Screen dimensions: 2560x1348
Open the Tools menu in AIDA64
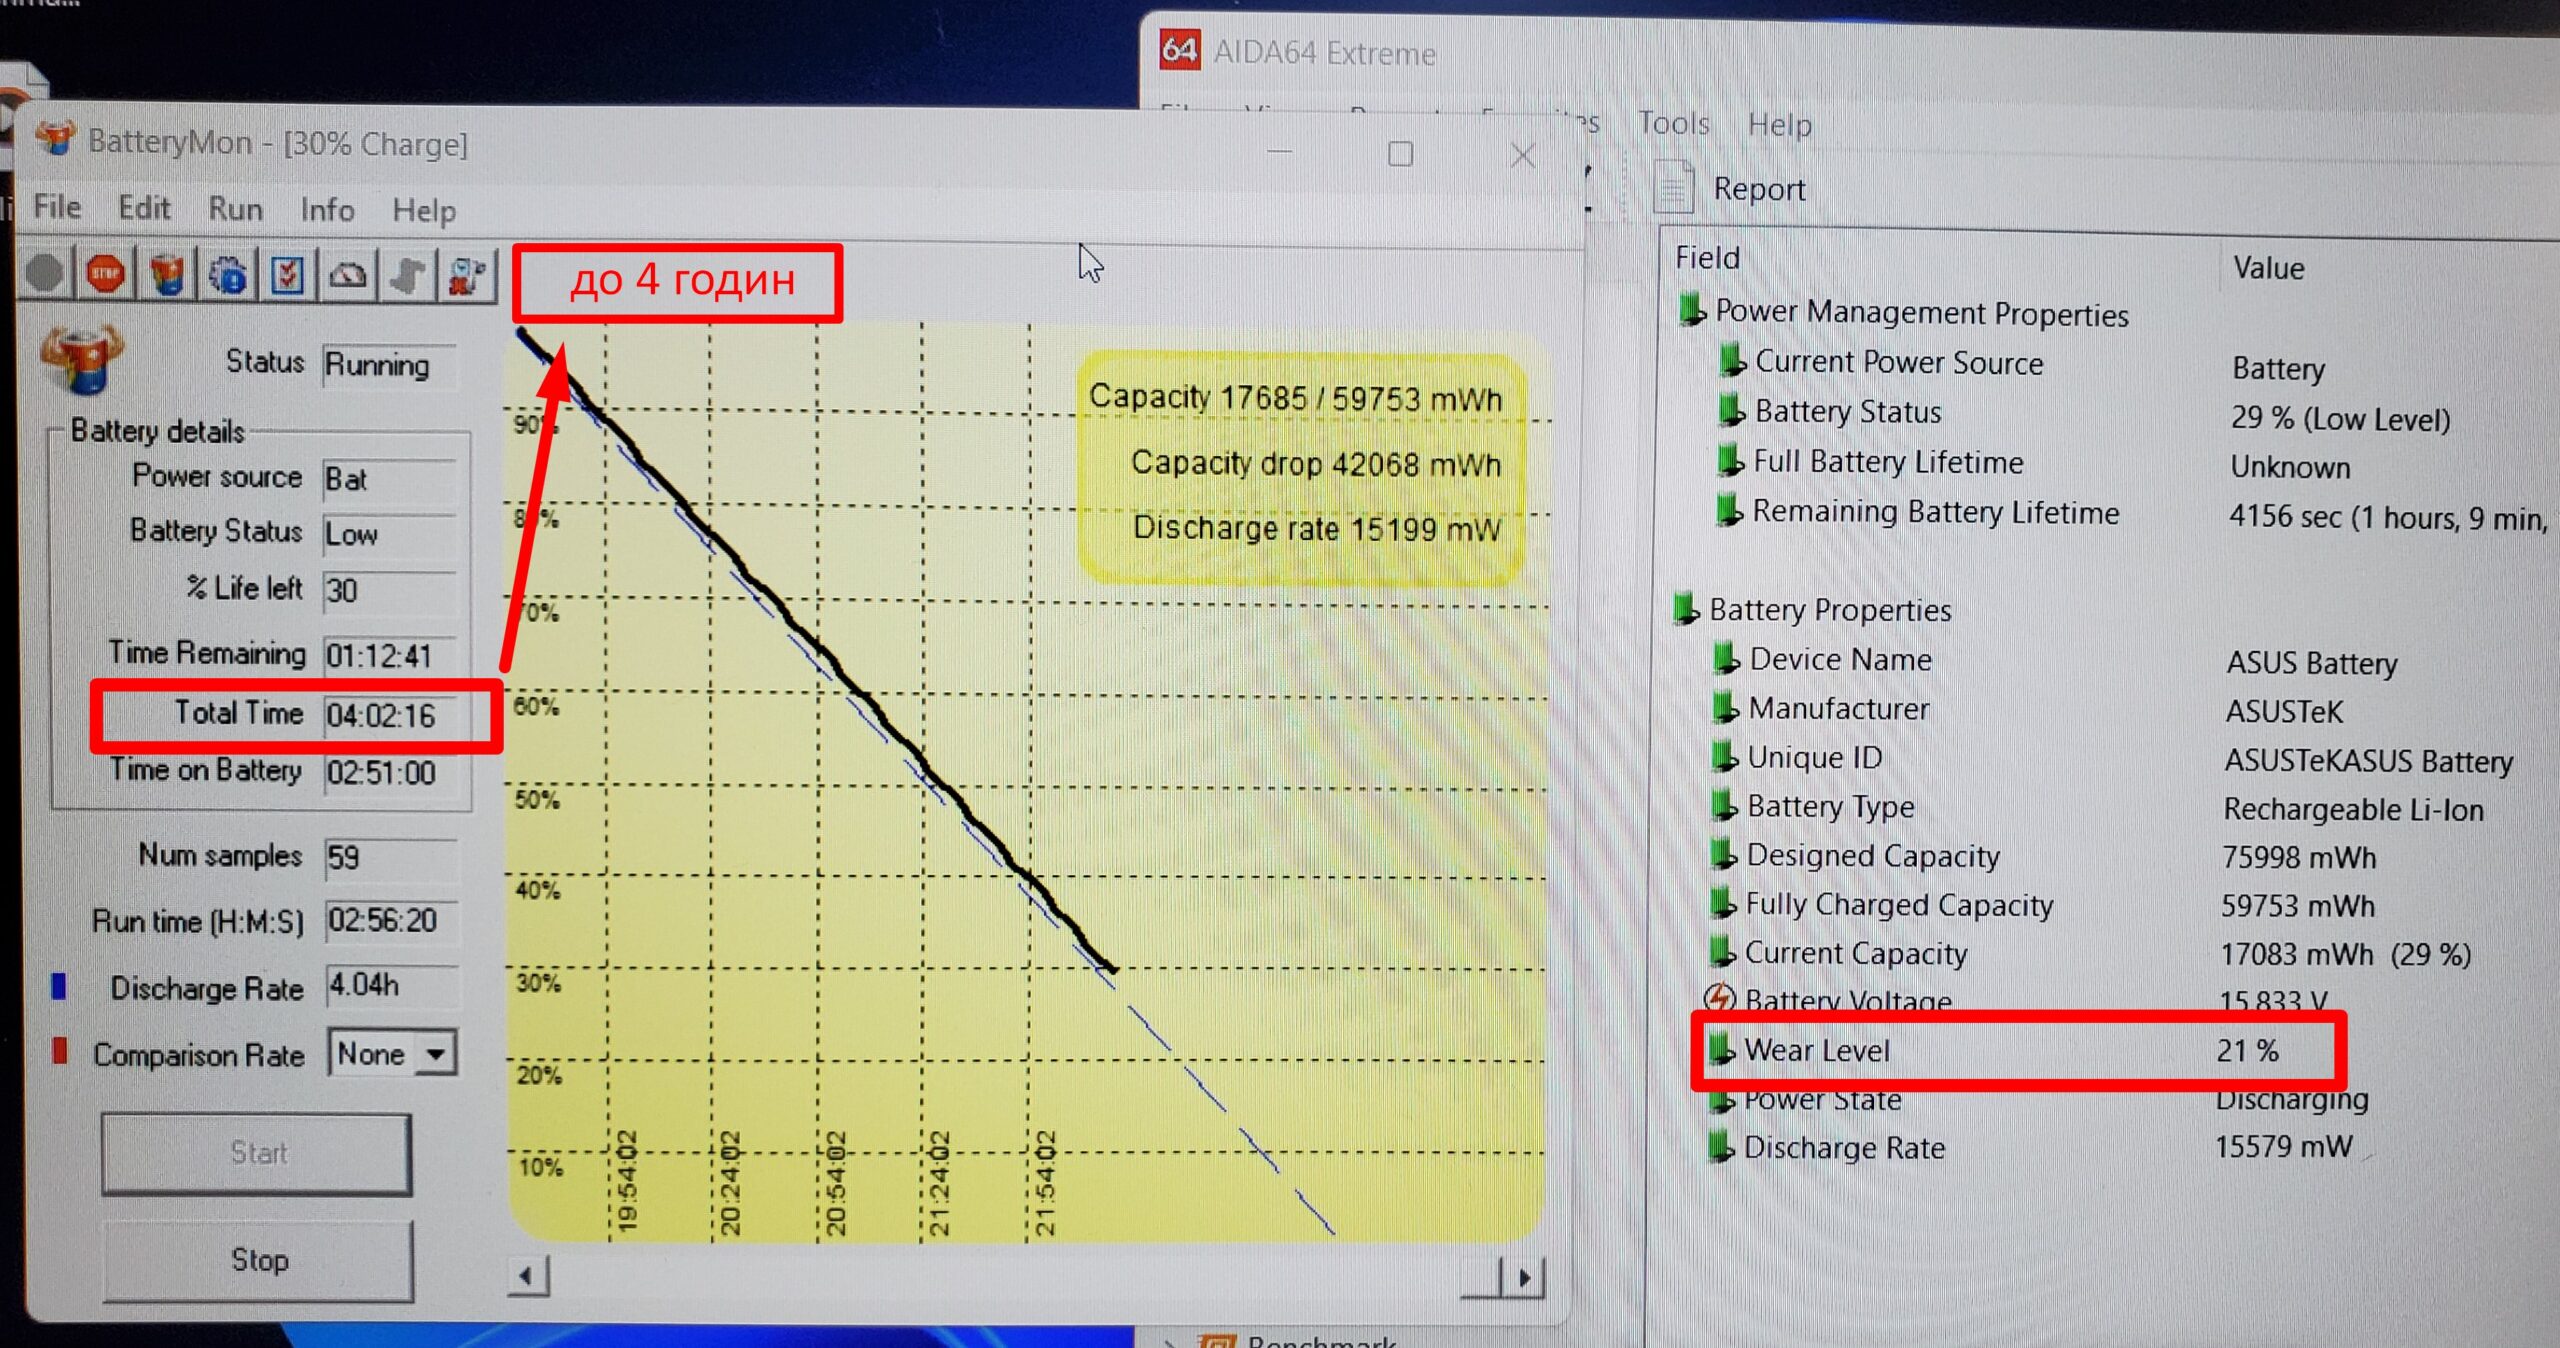tap(1673, 124)
